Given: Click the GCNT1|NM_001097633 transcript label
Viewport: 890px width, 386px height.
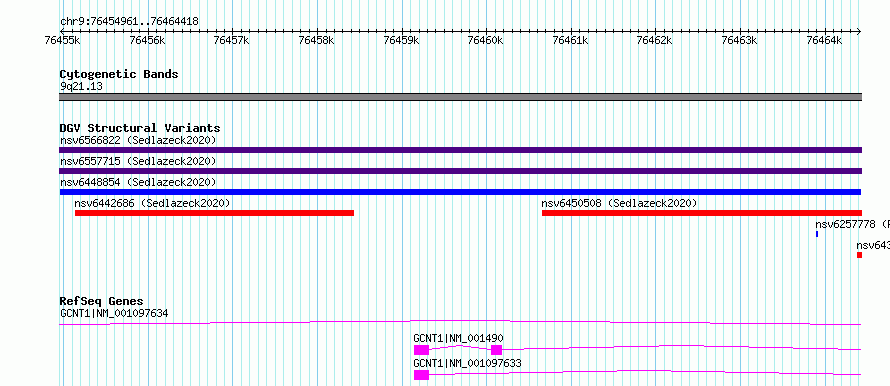Looking at the screenshot, I should pos(467,363).
